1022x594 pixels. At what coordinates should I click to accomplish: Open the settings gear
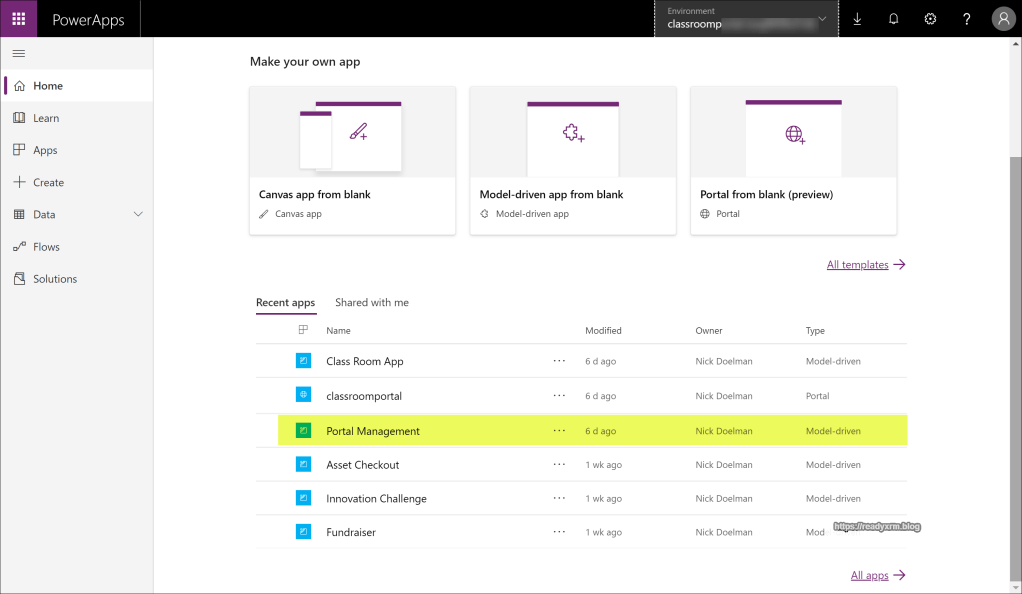point(930,18)
